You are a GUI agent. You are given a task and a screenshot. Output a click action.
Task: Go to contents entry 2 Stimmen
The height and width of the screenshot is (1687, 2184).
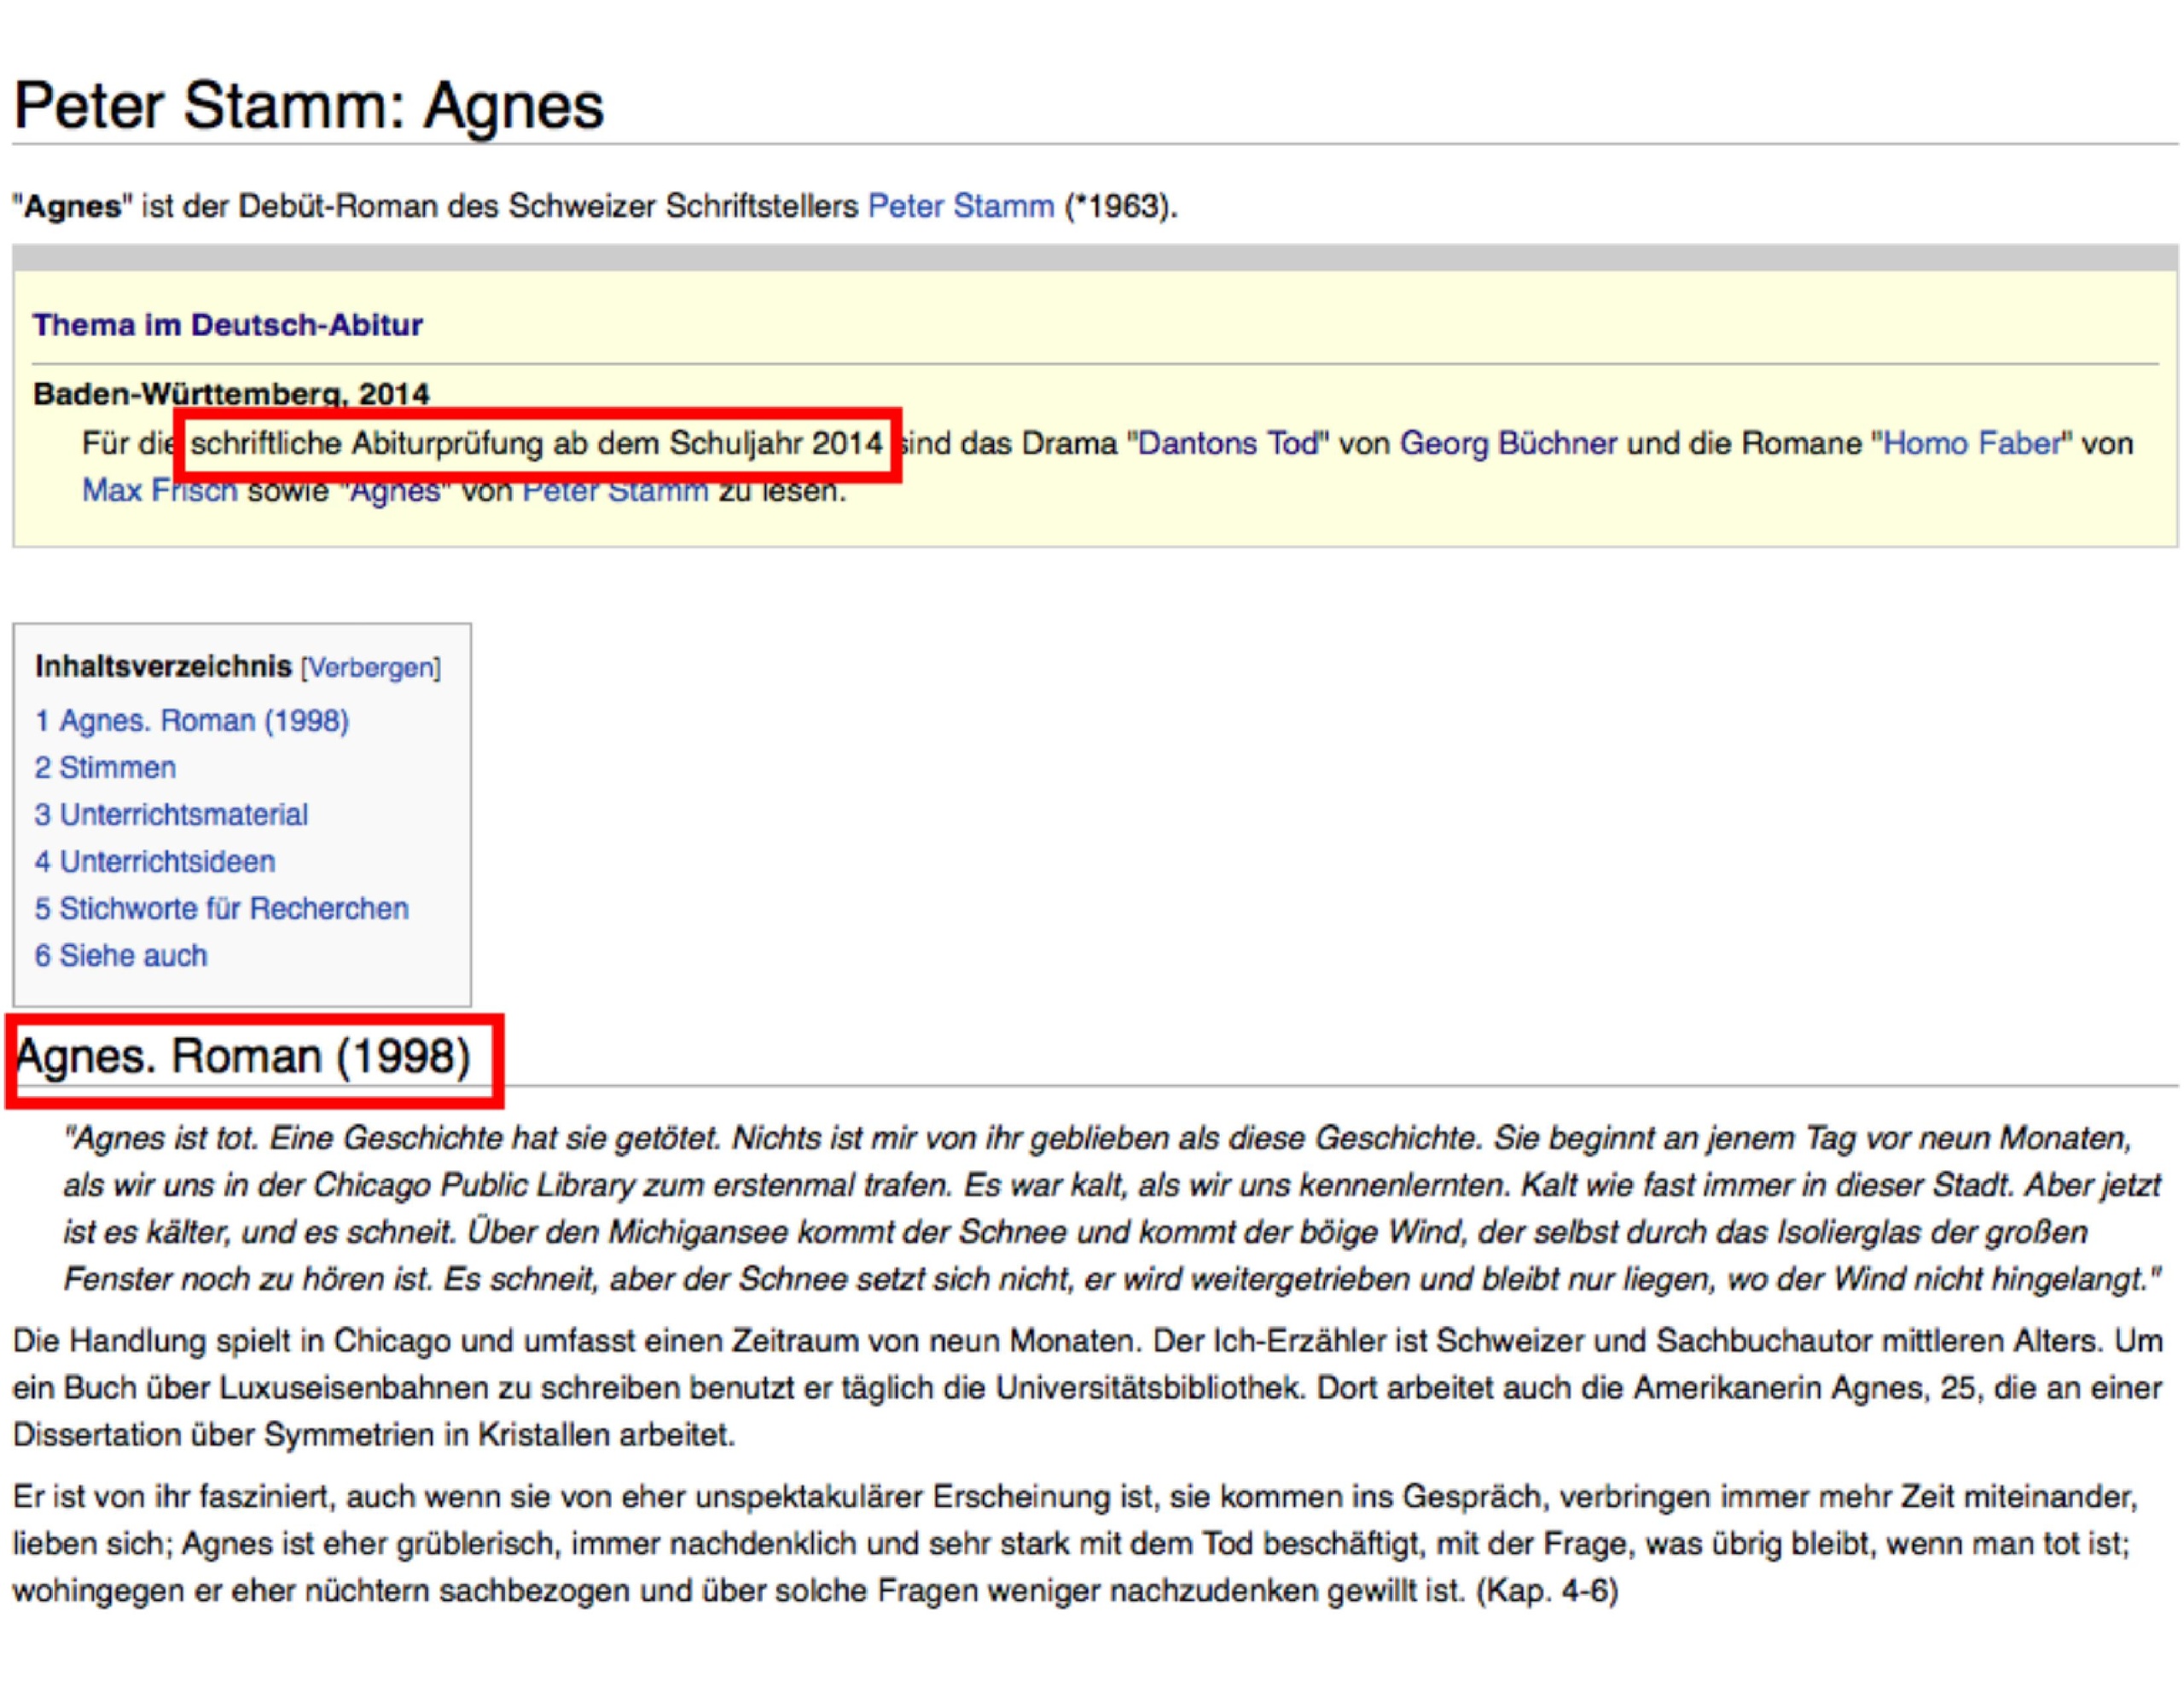pos(105,768)
